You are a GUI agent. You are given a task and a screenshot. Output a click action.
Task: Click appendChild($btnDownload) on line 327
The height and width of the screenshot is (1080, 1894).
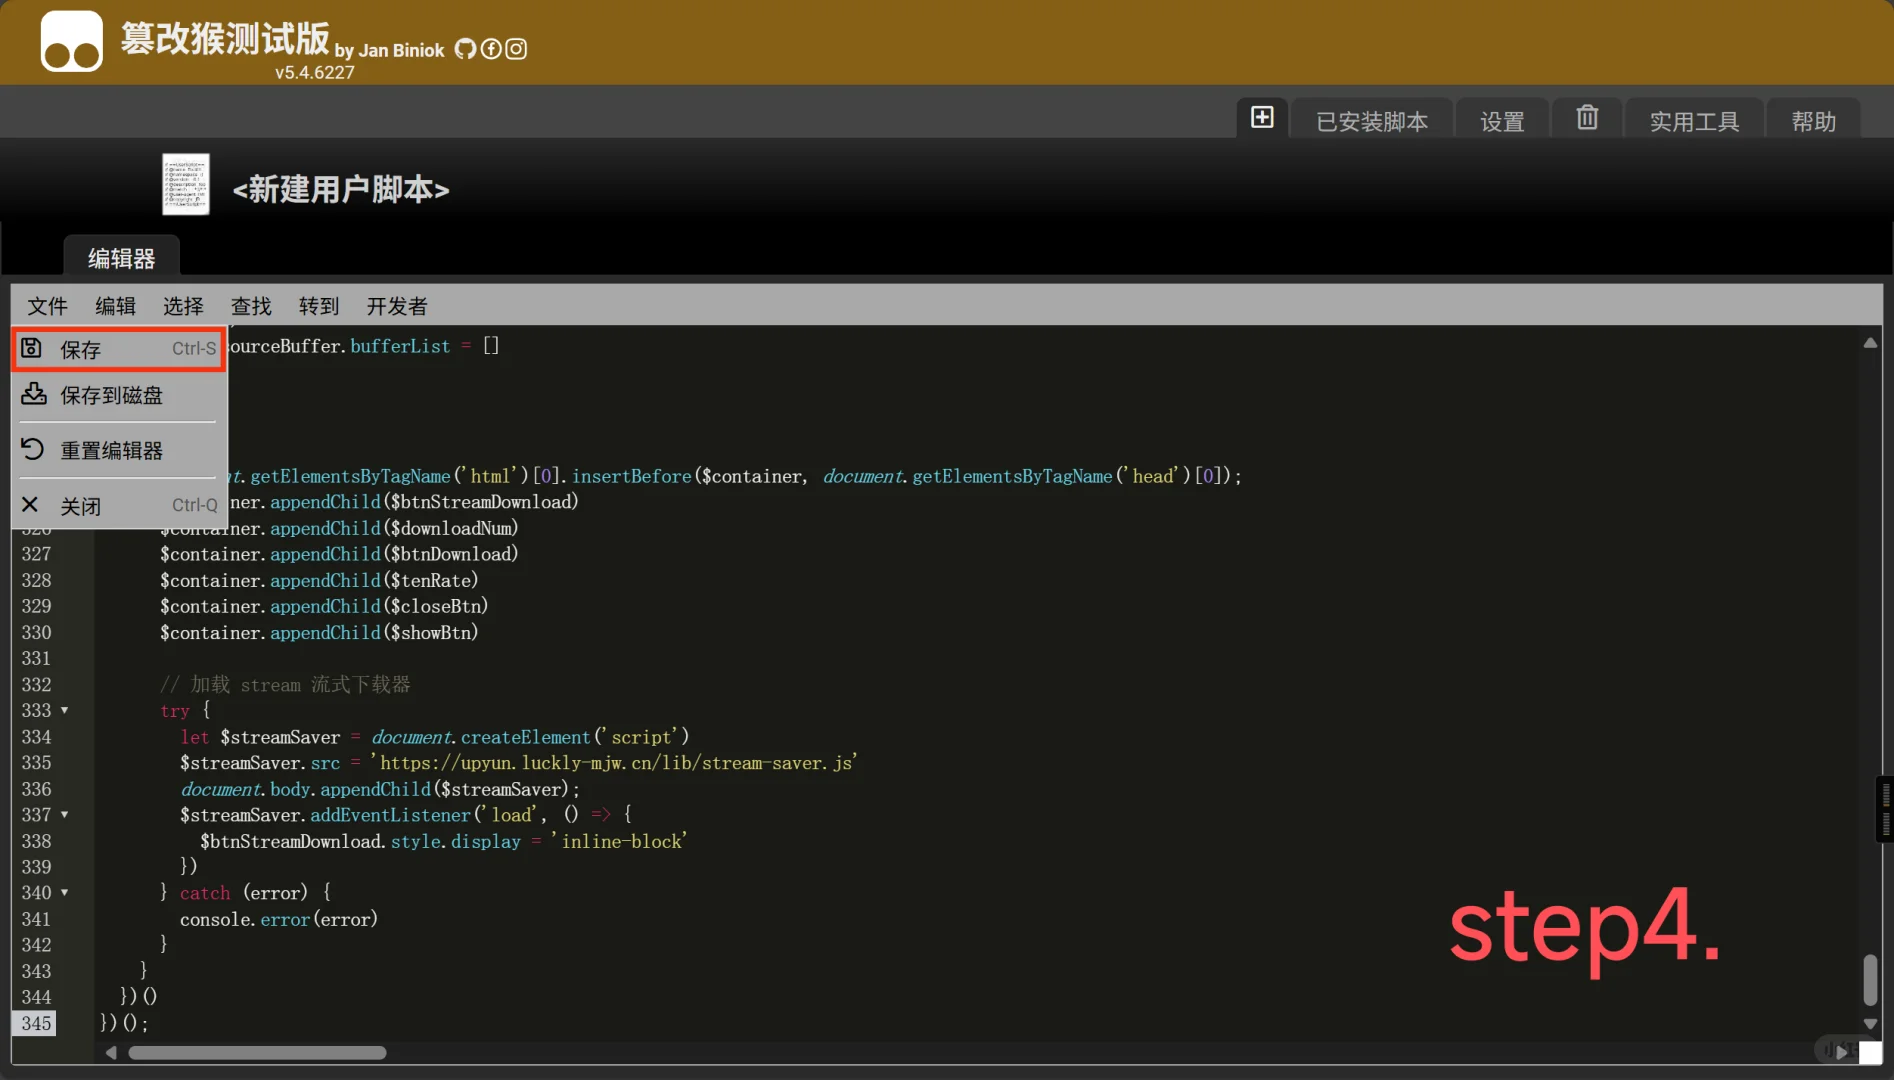point(394,554)
